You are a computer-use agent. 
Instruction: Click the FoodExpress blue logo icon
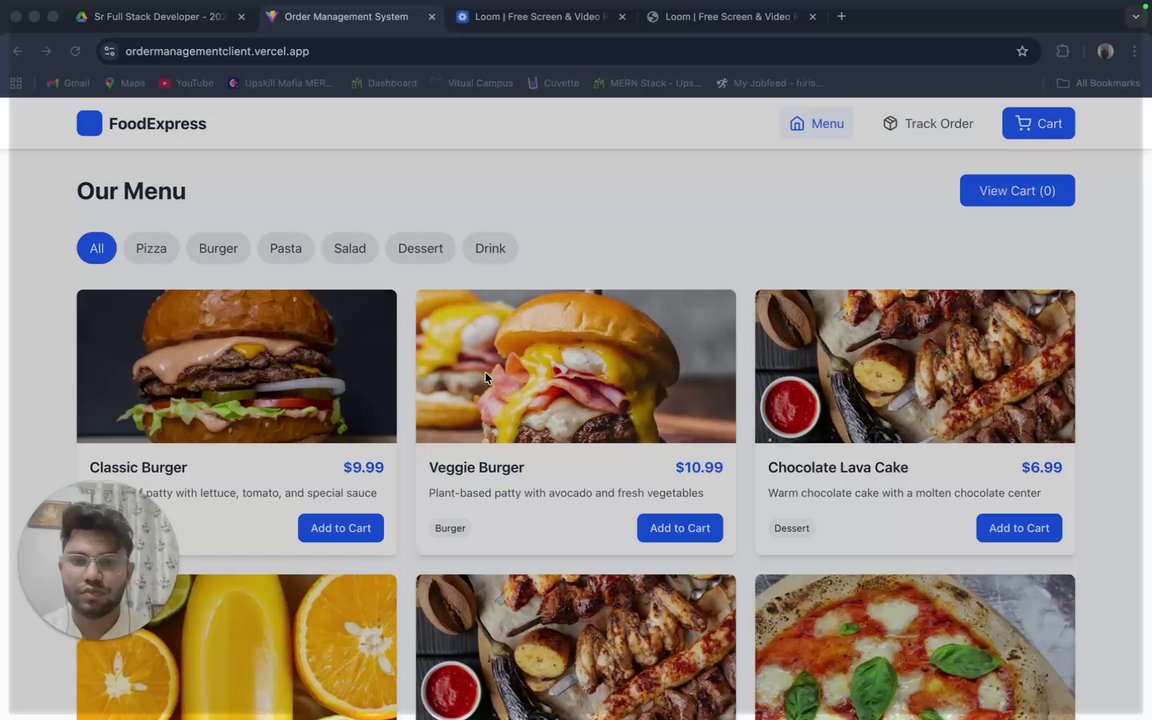tap(89, 123)
